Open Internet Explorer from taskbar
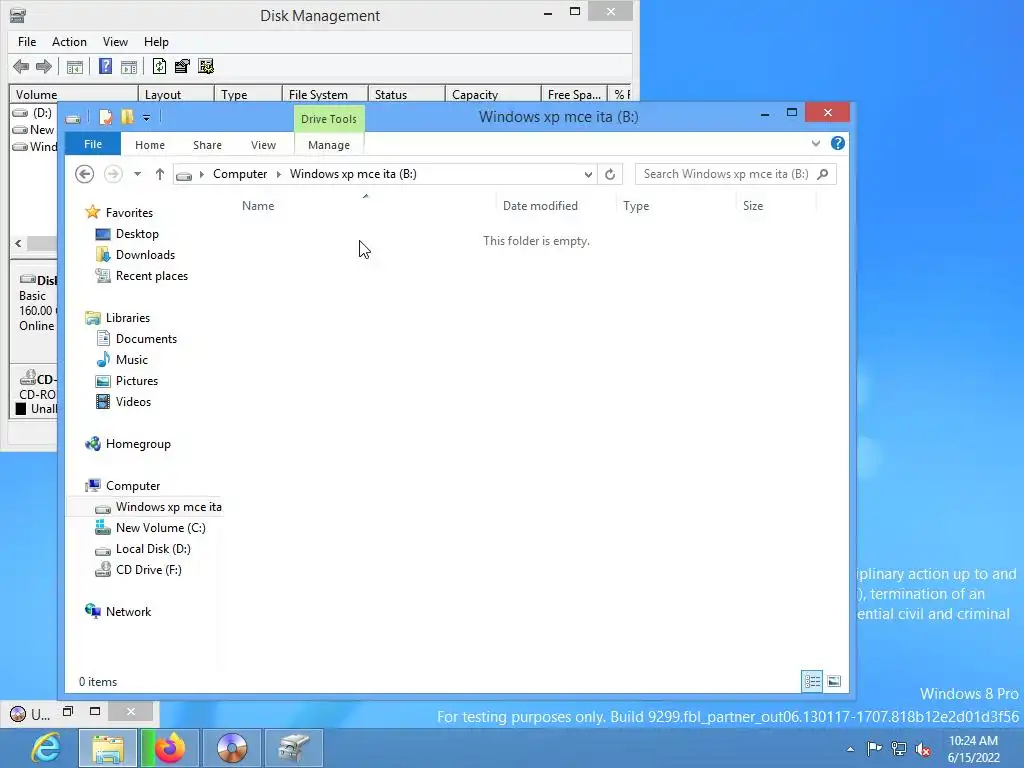The image size is (1024, 768). [46, 748]
